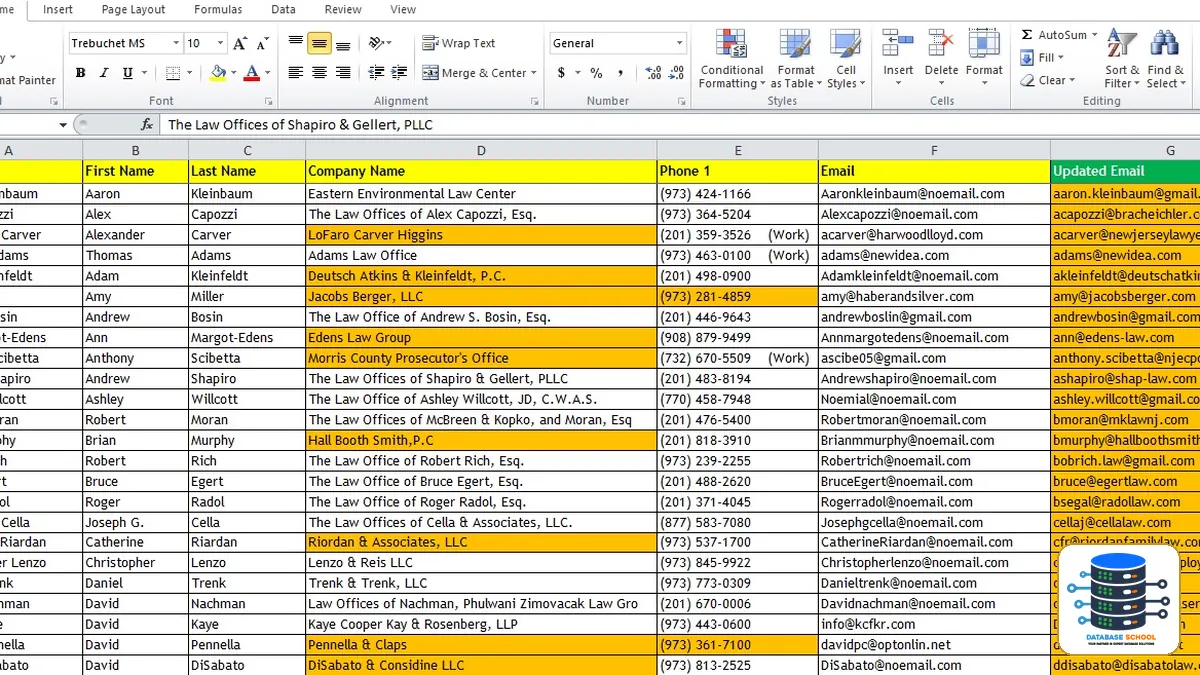Expand the Merge & Center dropdown arrow
This screenshot has width=1200, height=675.
click(x=534, y=73)
